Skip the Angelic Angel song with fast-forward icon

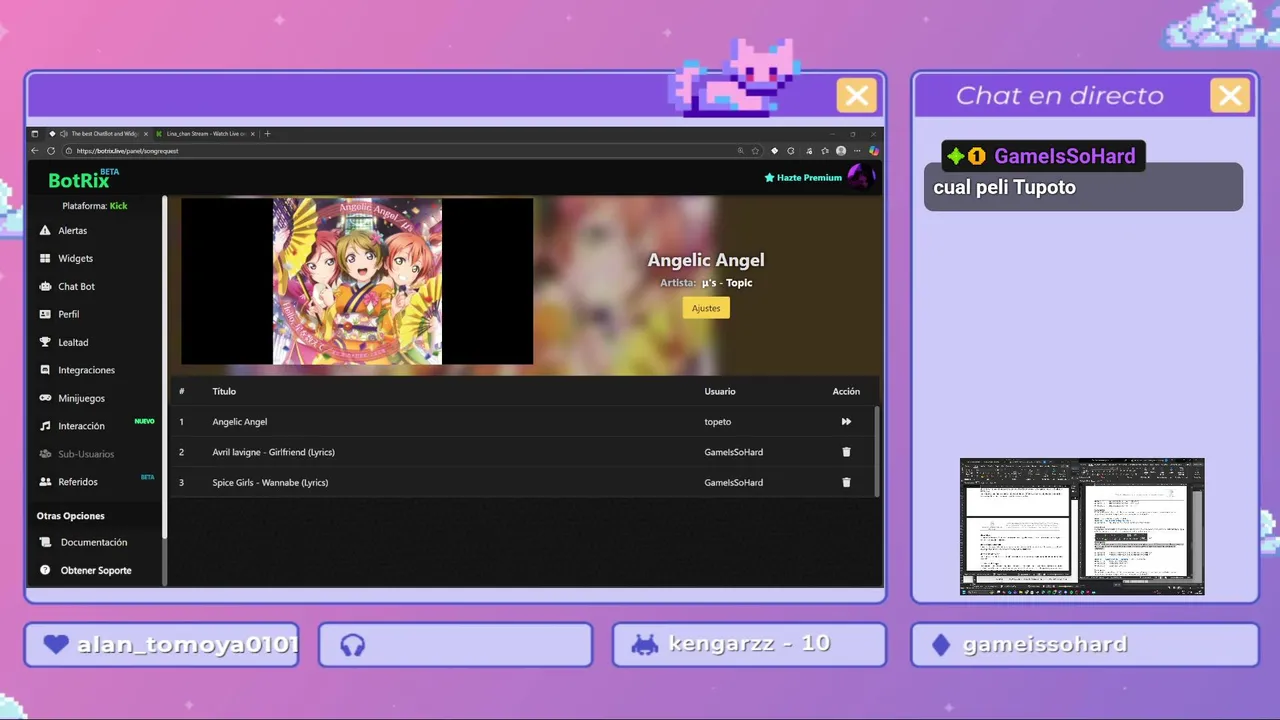(x=846, y=422)
